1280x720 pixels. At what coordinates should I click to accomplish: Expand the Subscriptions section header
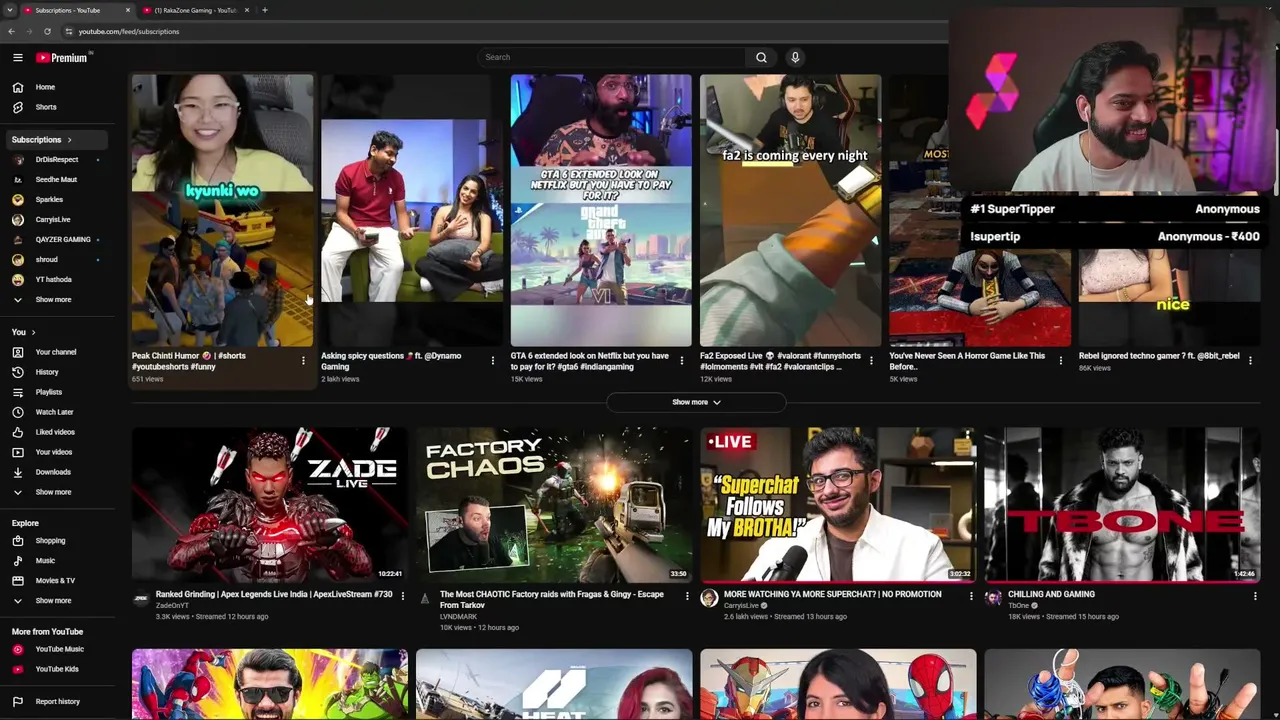pyautogui.click(x=43, y=140)
